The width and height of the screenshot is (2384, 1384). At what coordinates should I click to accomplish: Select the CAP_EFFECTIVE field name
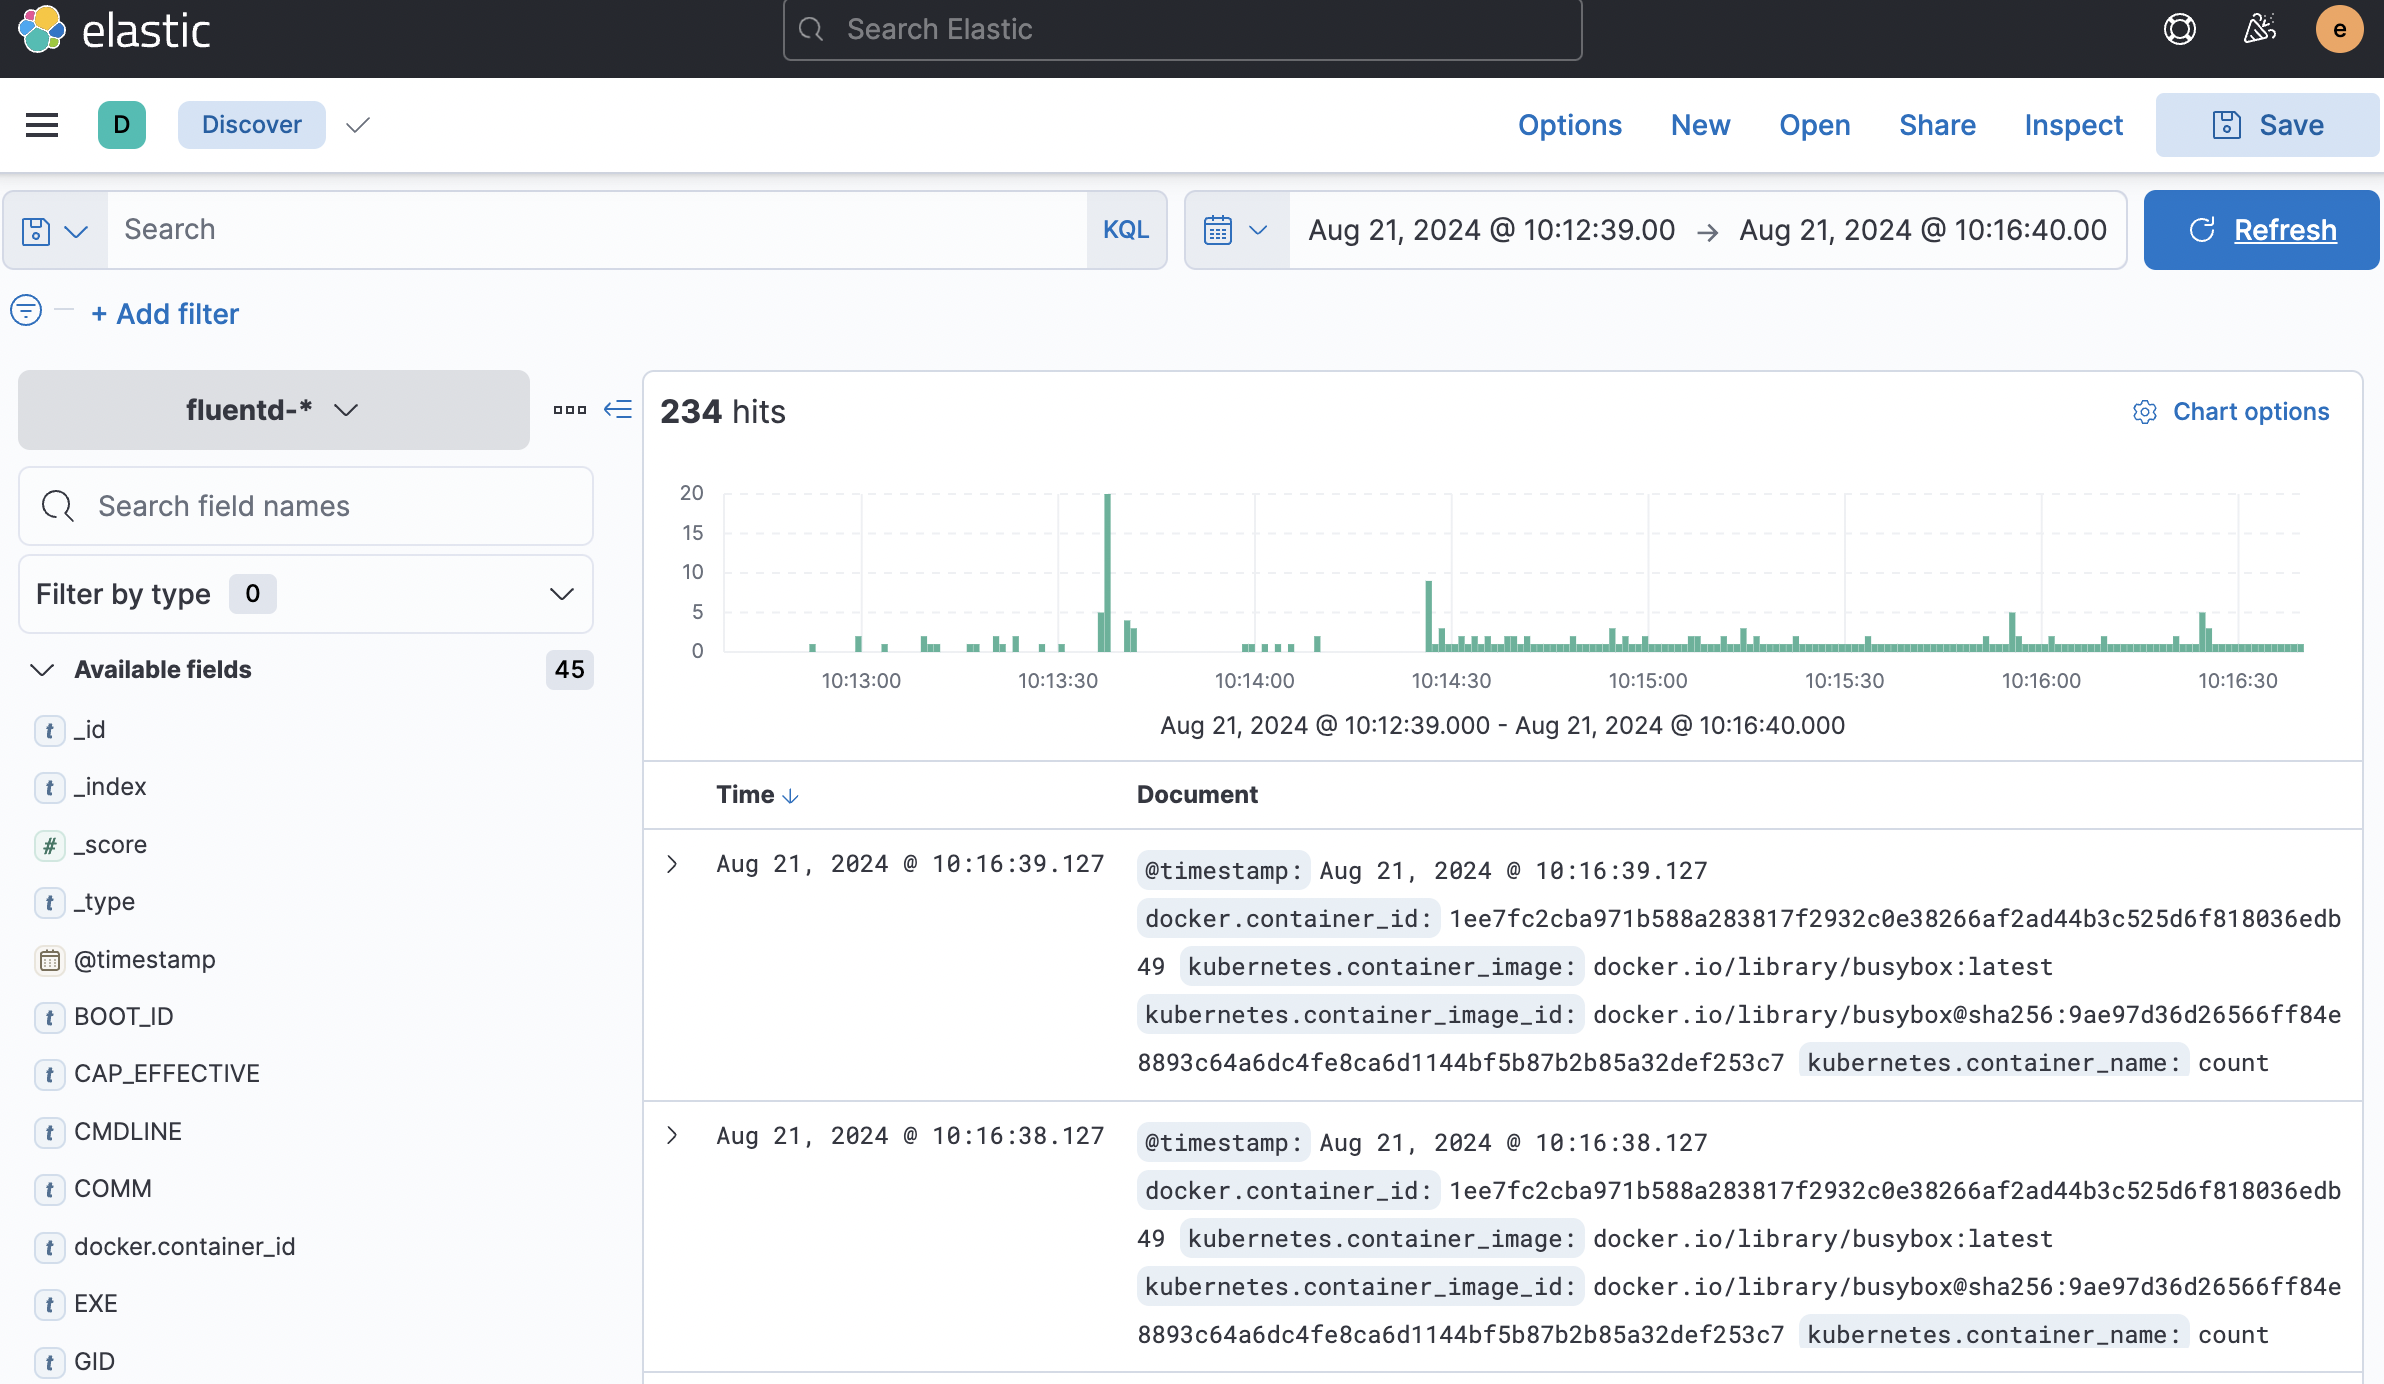point(167,1074)
